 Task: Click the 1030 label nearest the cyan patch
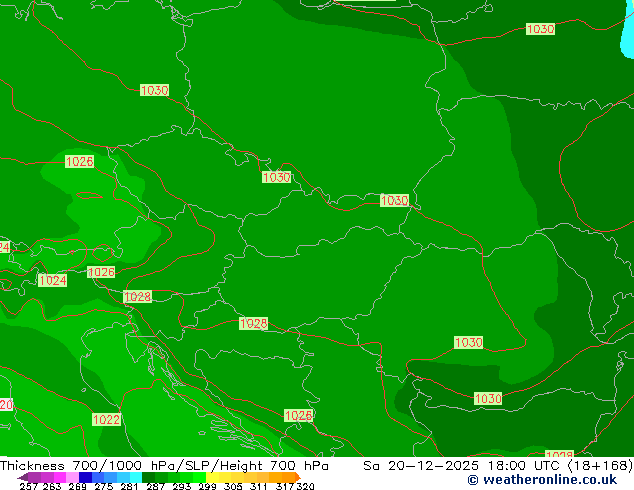(x=540, y=29)
